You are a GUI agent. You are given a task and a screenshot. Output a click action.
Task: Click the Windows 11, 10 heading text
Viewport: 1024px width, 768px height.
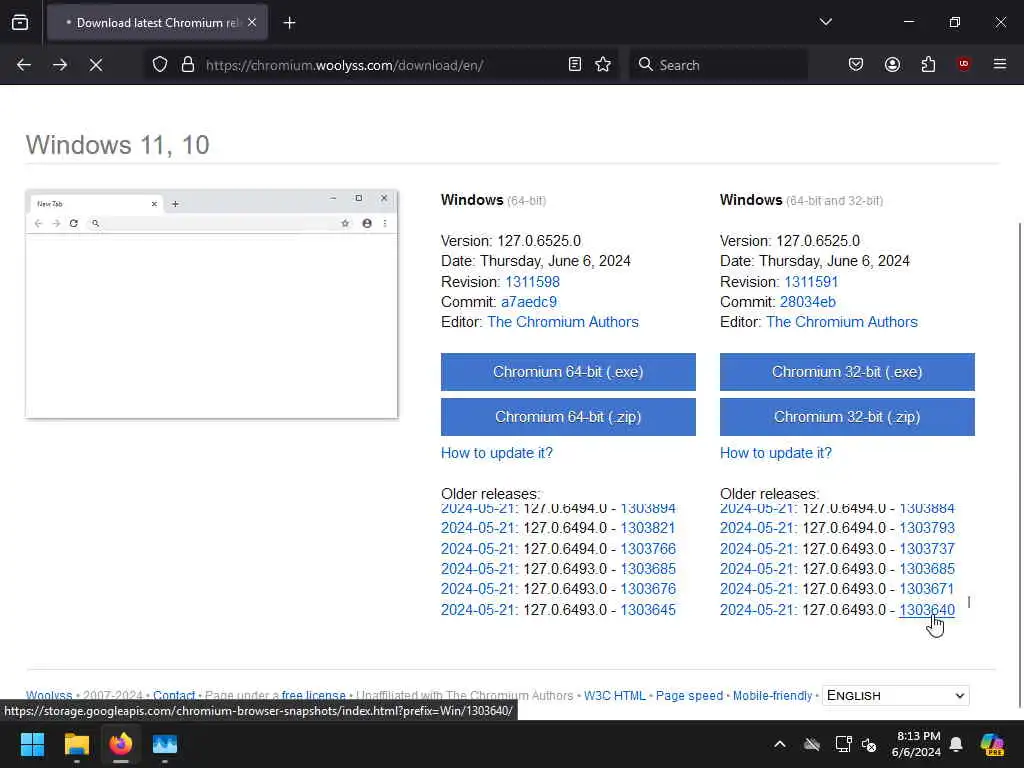[118, 145]
